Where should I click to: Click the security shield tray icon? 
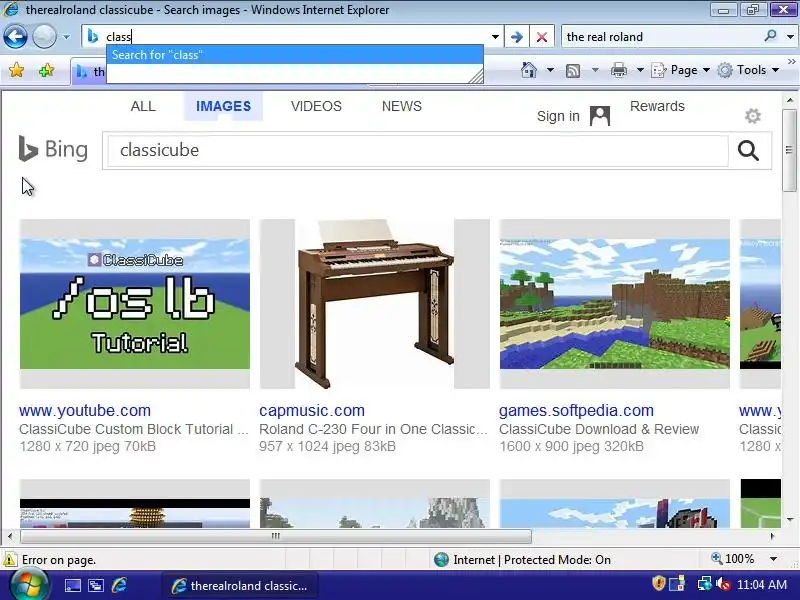(x=659, y=584)
